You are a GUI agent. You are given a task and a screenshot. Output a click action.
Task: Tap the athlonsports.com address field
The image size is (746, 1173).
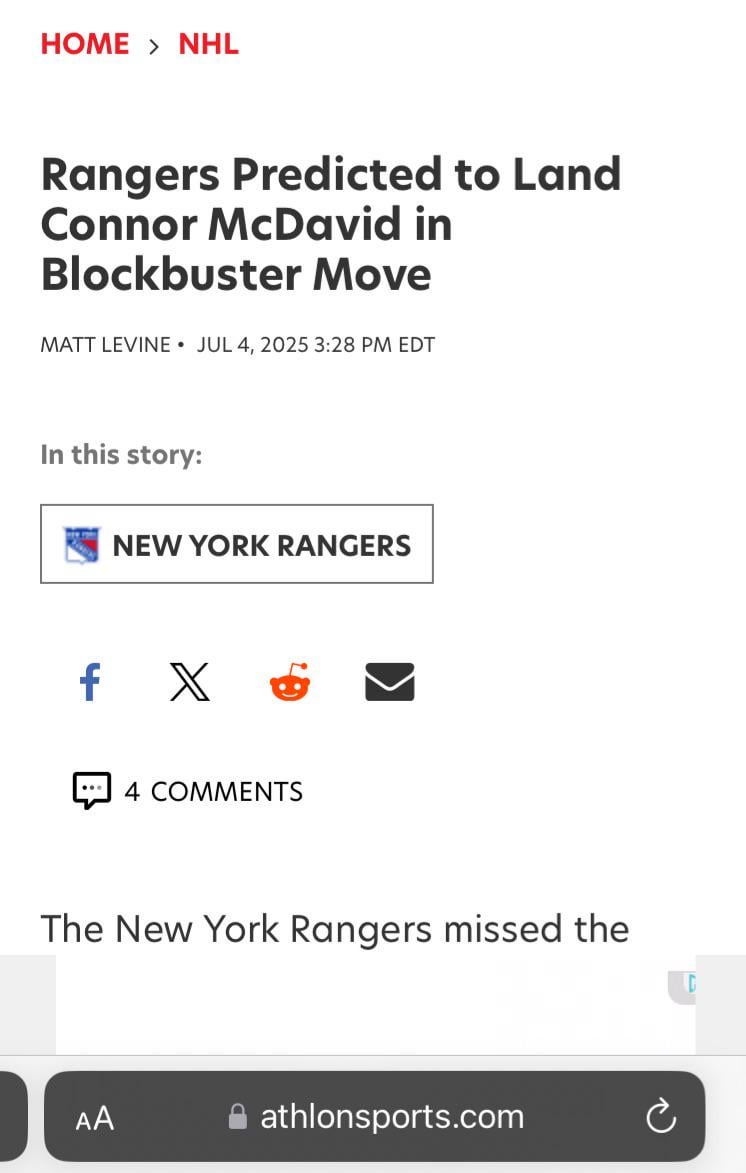click(x=392, y=1117)
